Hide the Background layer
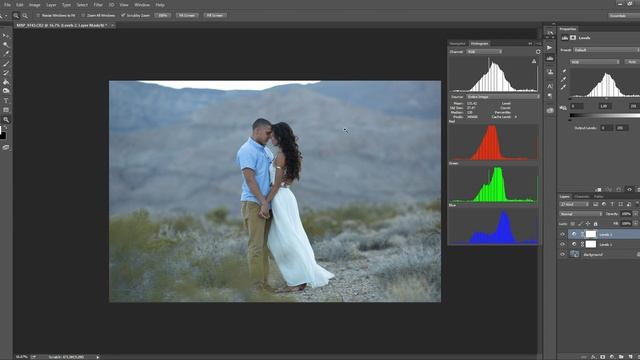The width and height of the screenshot is (640, 360). (562, 254)
